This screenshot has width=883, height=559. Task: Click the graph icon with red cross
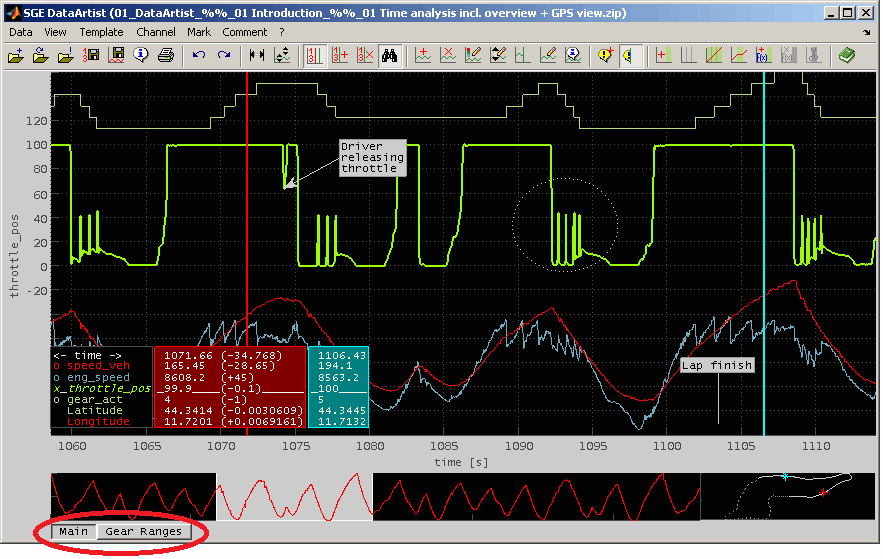448,55
